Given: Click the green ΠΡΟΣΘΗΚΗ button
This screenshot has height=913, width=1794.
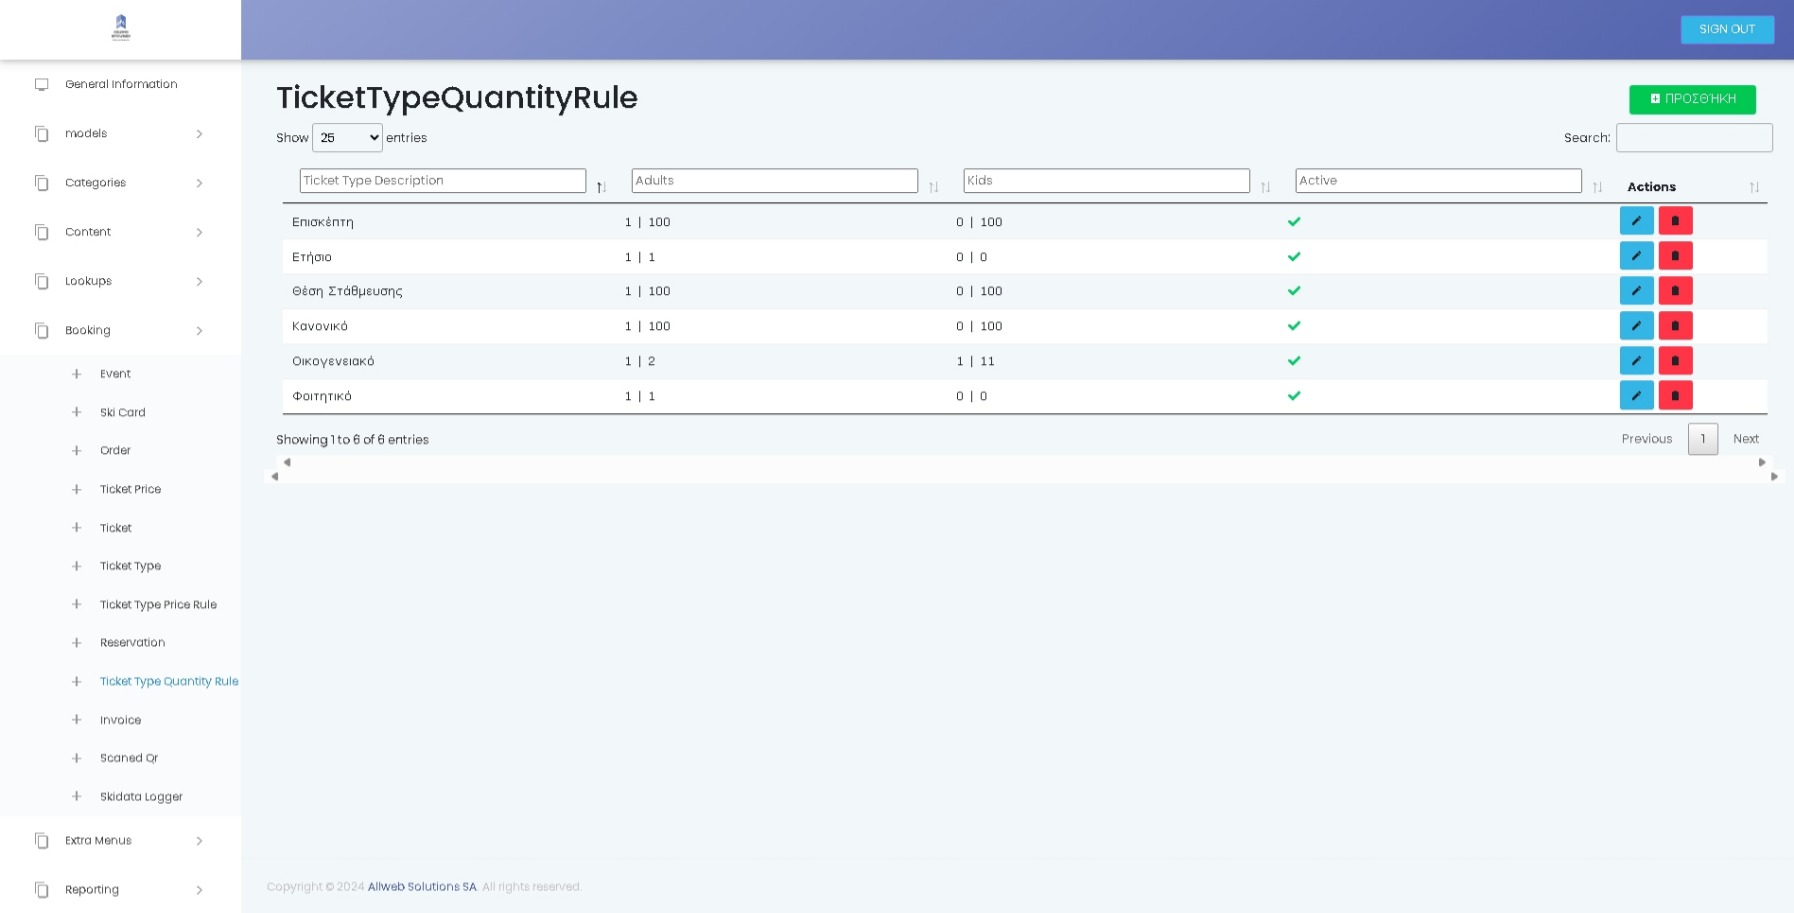Looking at the screenshot, I should coord(1692,99).
